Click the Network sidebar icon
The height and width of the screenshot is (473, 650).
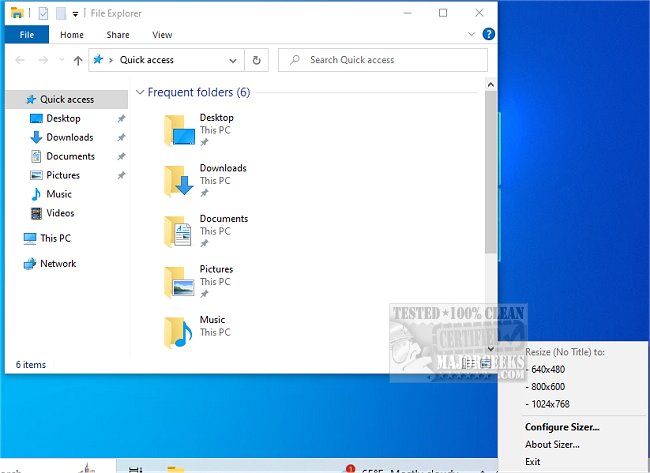pyautogui.click(x=30, y=264)
